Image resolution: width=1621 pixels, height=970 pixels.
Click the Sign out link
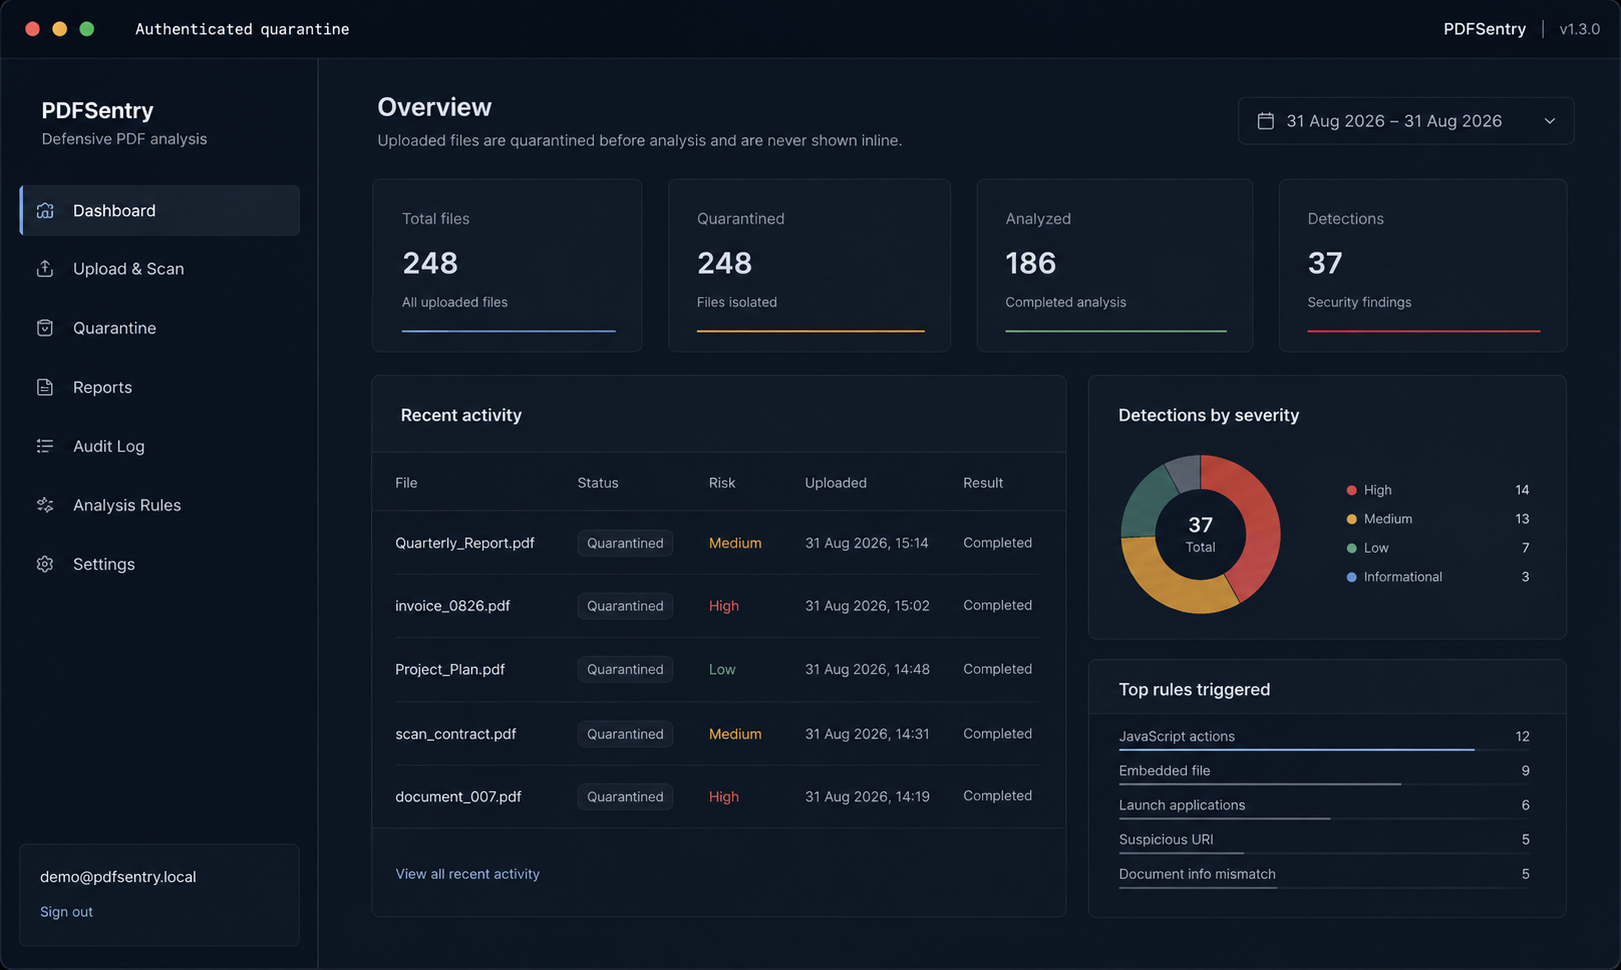[66, 912]
